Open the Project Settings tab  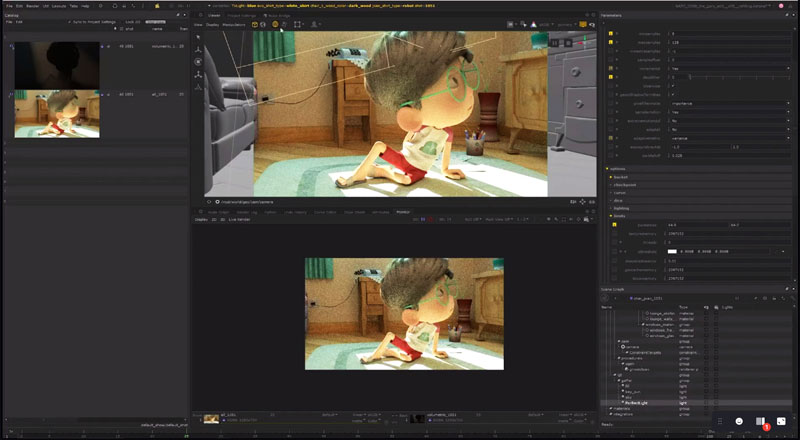coord(242,15)
